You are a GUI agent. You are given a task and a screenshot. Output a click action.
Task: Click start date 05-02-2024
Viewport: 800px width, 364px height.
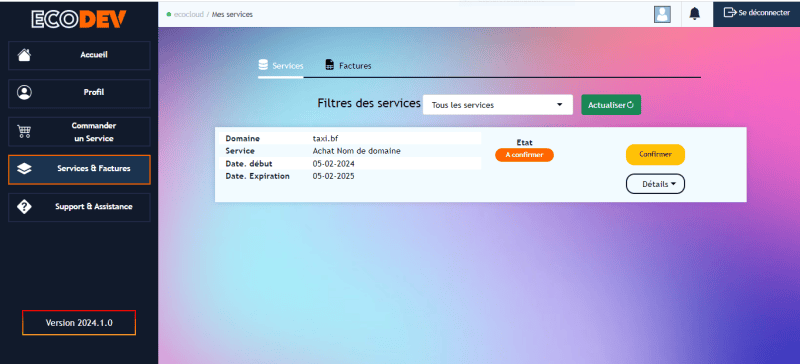(x=334, y=164)
